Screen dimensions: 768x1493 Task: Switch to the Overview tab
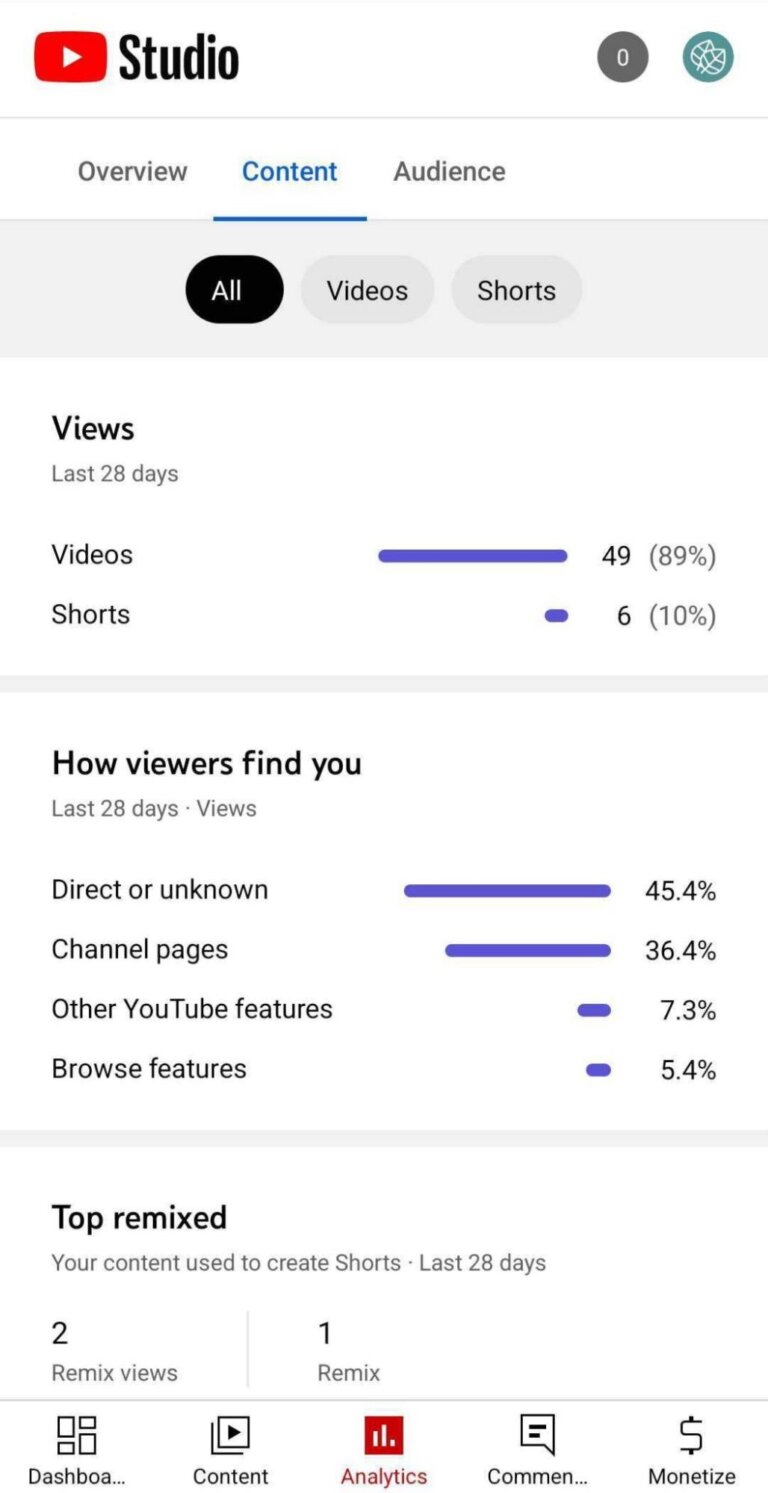click(x=132, y=171)
